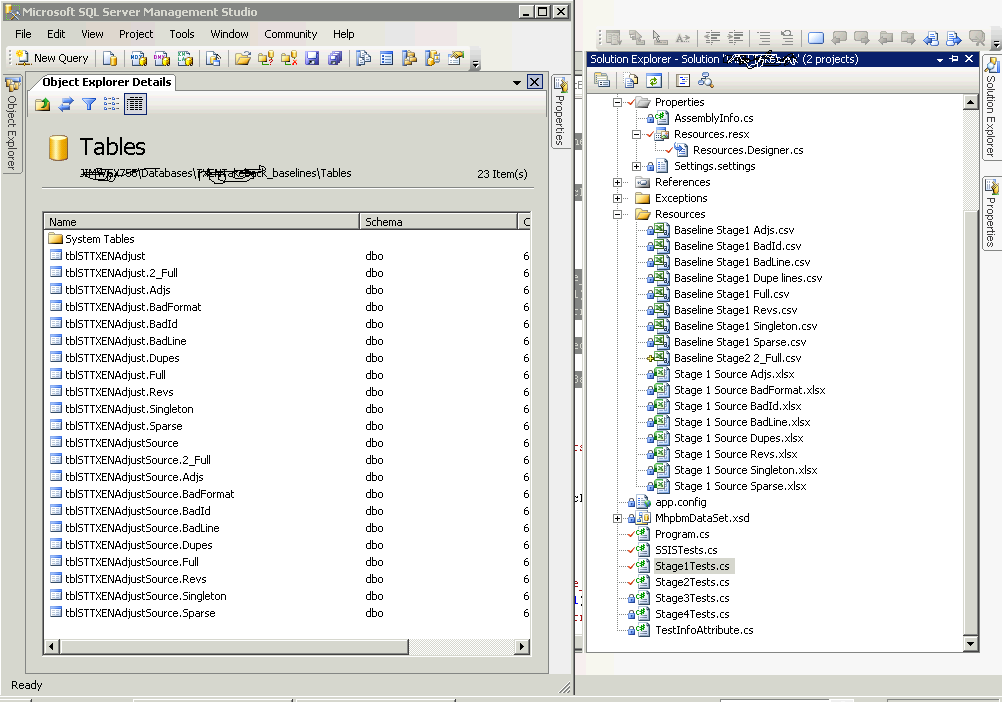Click the horizontal scrollbar left arrow in Tables list
This screenshot has width=1002, height=702.
(x=52, y=646)
